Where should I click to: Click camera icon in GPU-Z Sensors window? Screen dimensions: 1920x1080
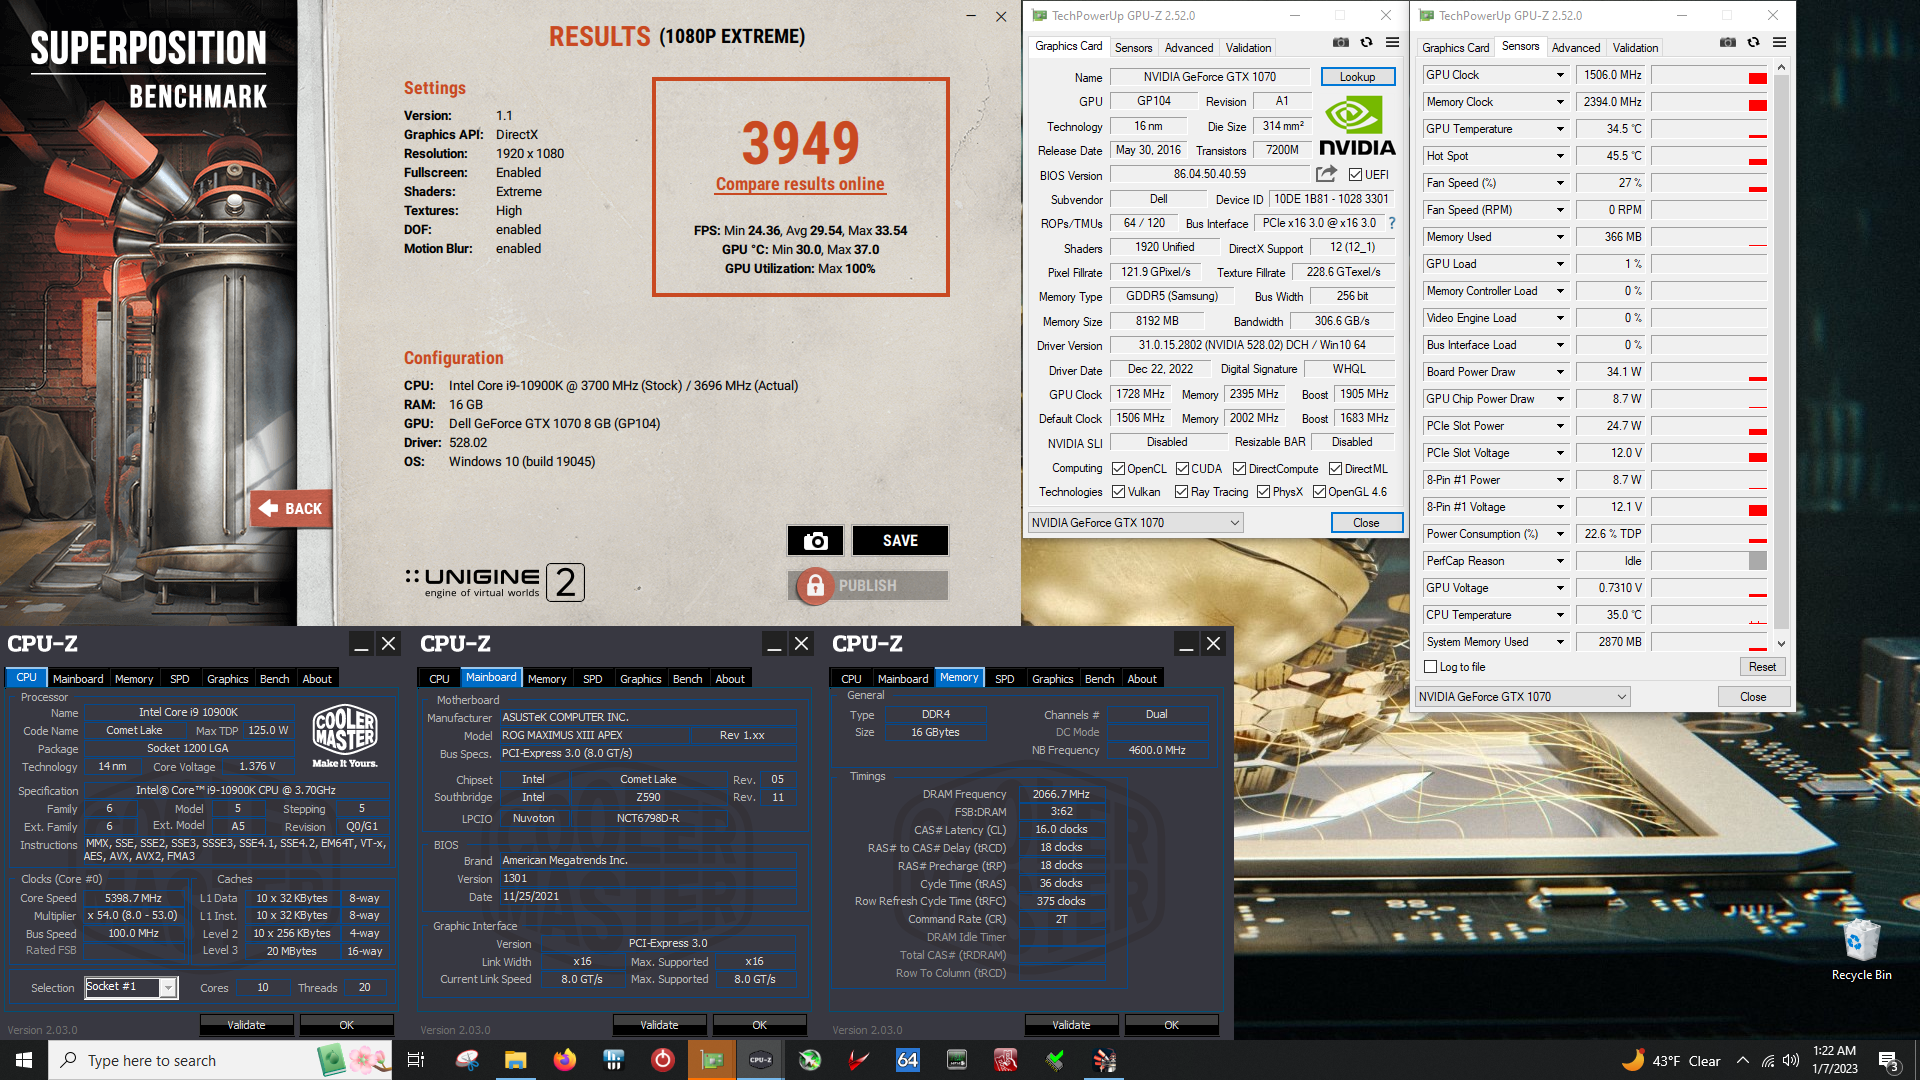coord(1727,43)
